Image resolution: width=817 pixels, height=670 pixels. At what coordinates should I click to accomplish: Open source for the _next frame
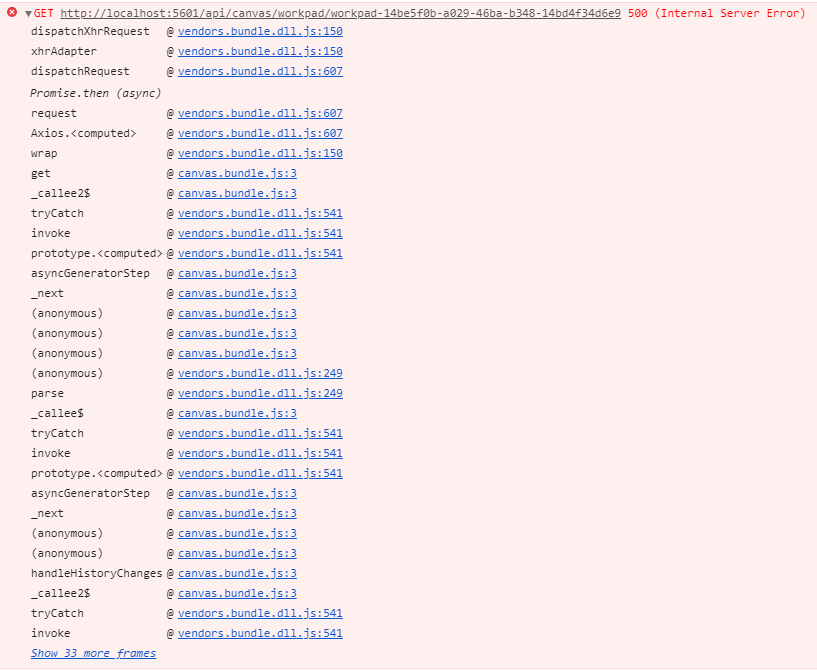pos(237,293)
